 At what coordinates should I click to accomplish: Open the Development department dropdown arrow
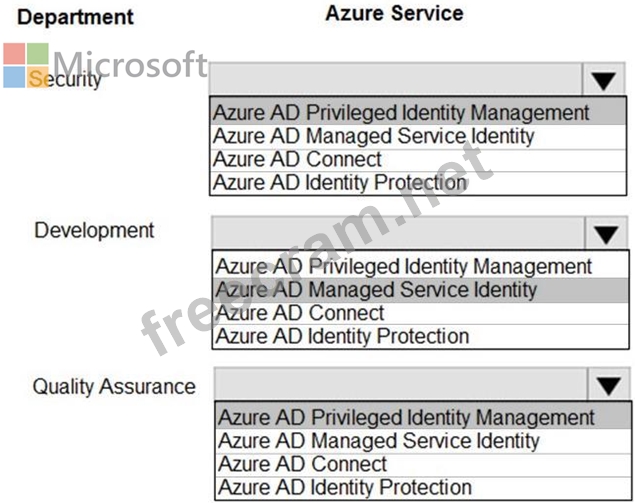pyautogui.click(x=606, y=234)
